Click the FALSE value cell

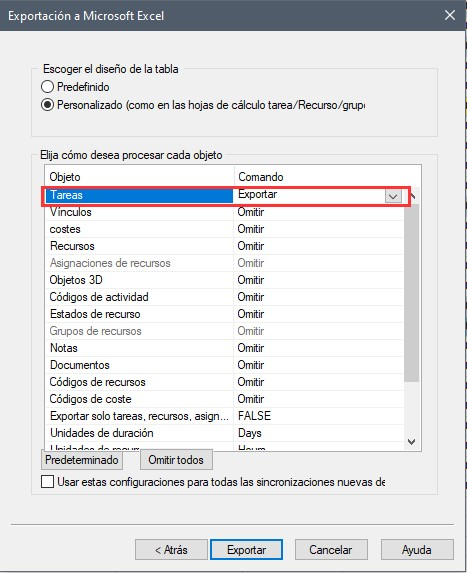click(318, 416)
